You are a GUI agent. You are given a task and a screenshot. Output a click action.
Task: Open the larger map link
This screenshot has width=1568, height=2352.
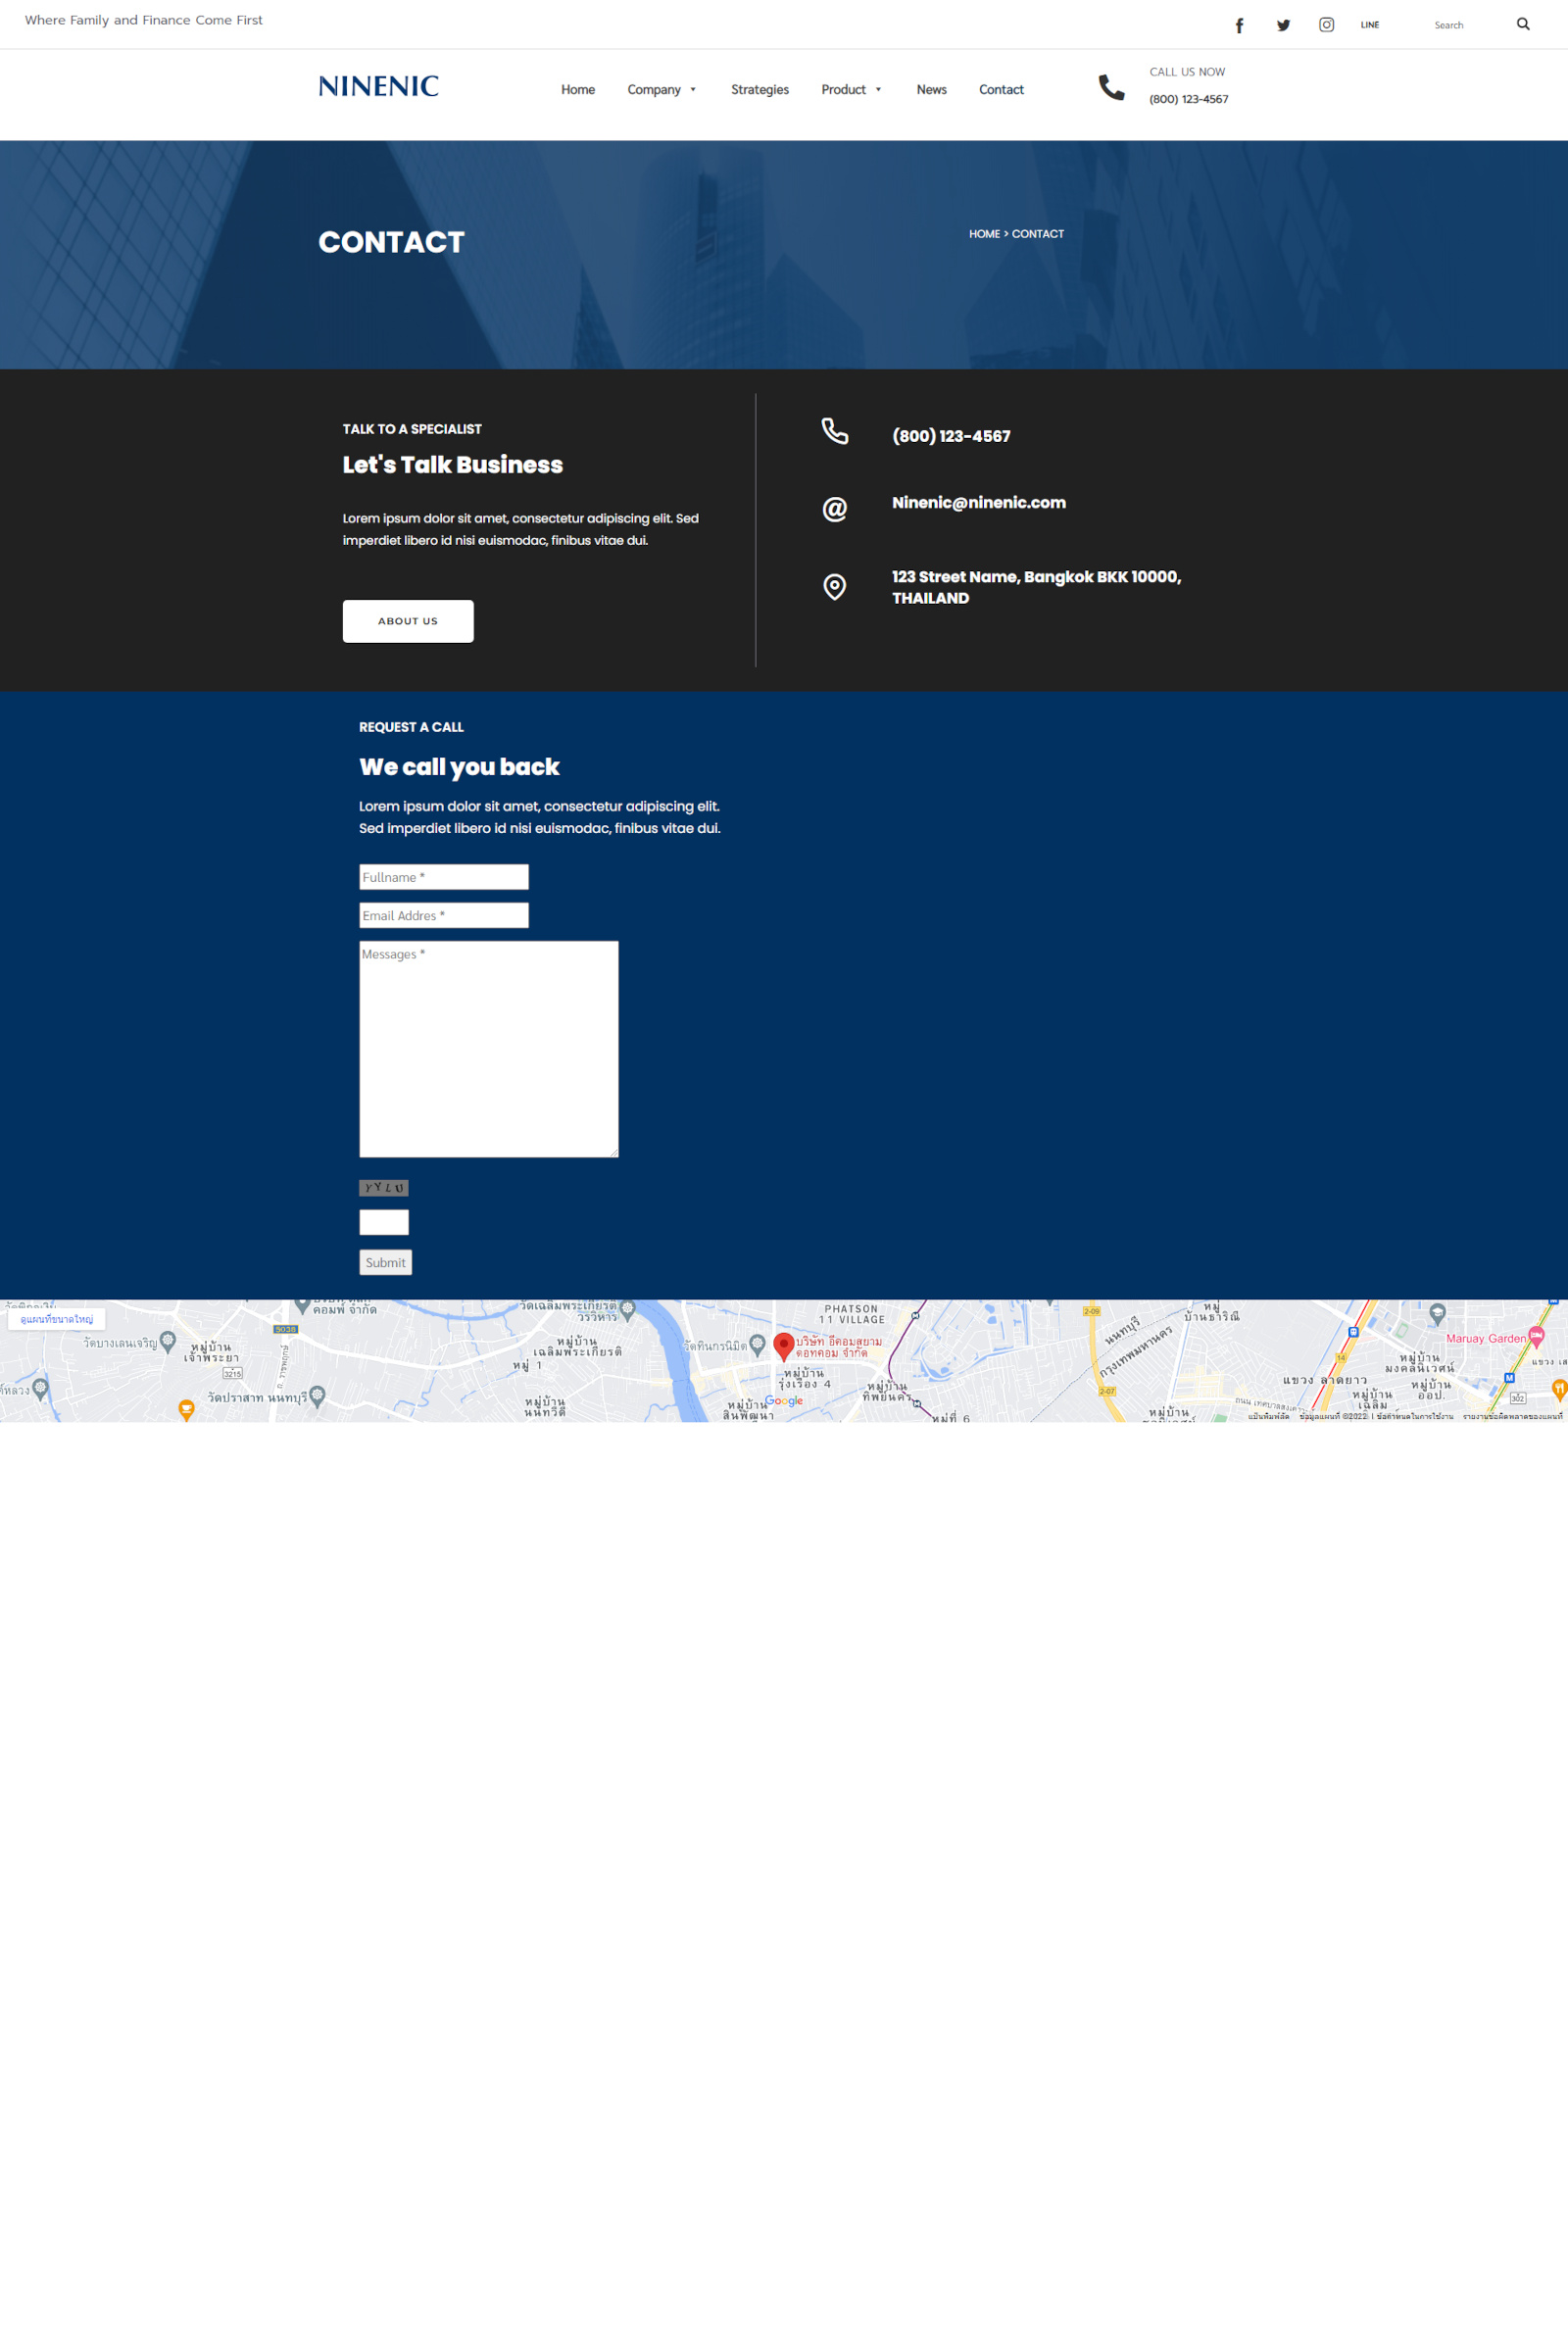(x=57, y=1319)
